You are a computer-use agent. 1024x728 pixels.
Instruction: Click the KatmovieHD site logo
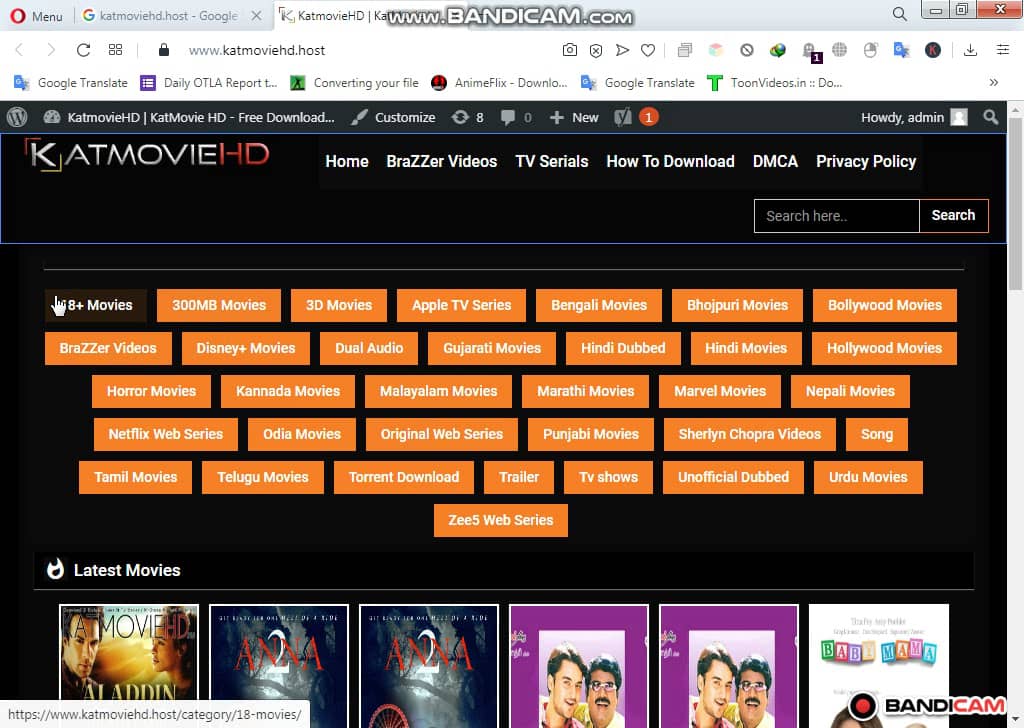pos(148,155)
